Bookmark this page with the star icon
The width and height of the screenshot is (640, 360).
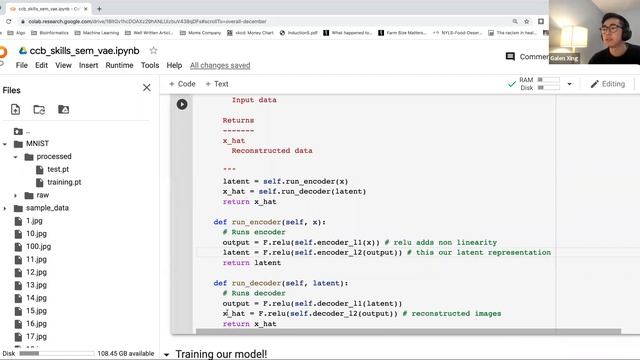(x=527, y=21)
